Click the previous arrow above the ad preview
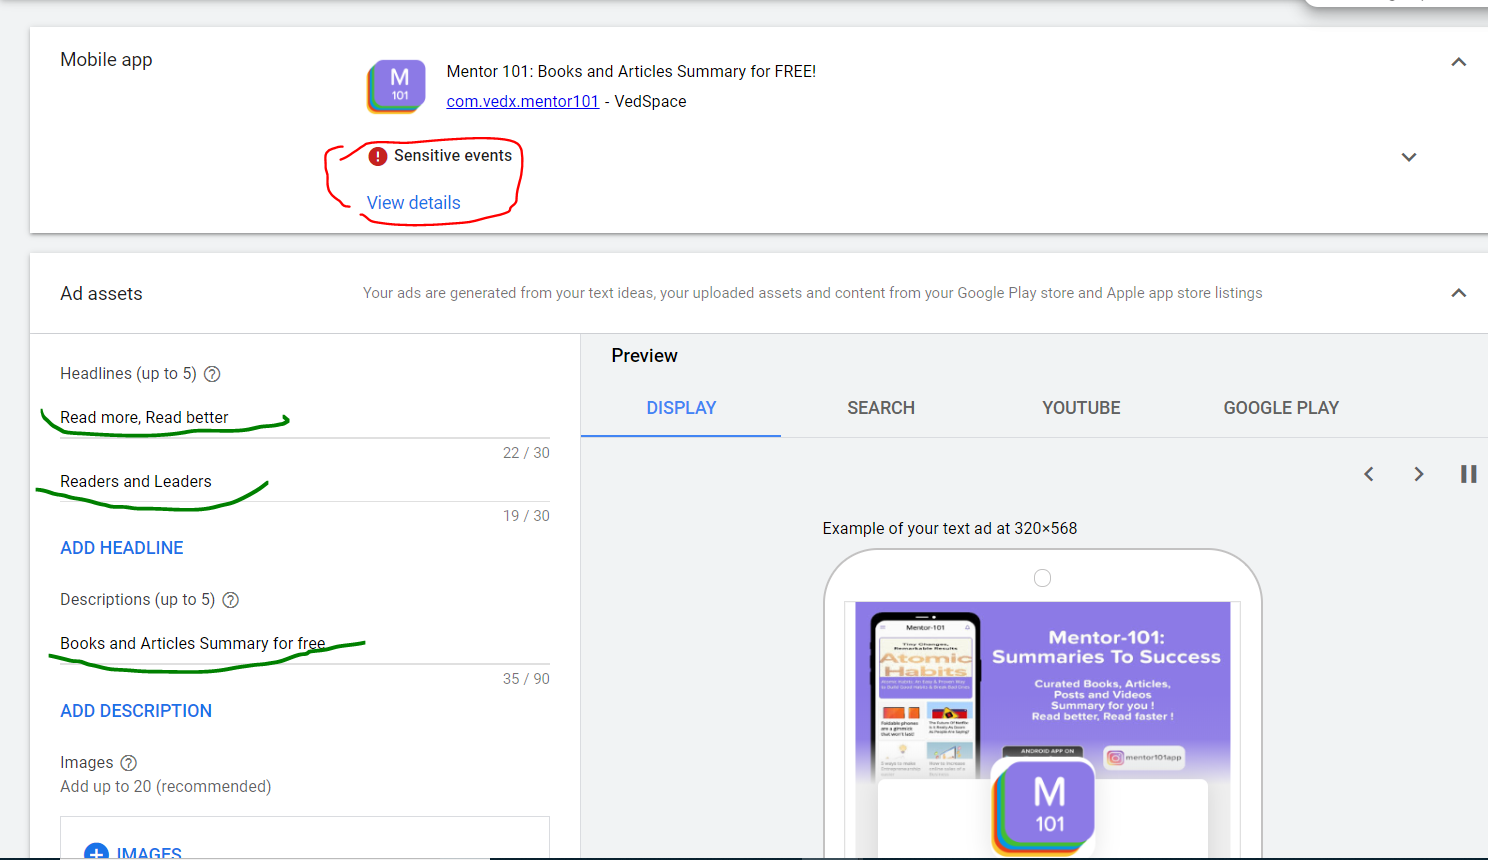Image resolution: width=1488 pixels, height=860 pixels. click(x=1368, y=474)
